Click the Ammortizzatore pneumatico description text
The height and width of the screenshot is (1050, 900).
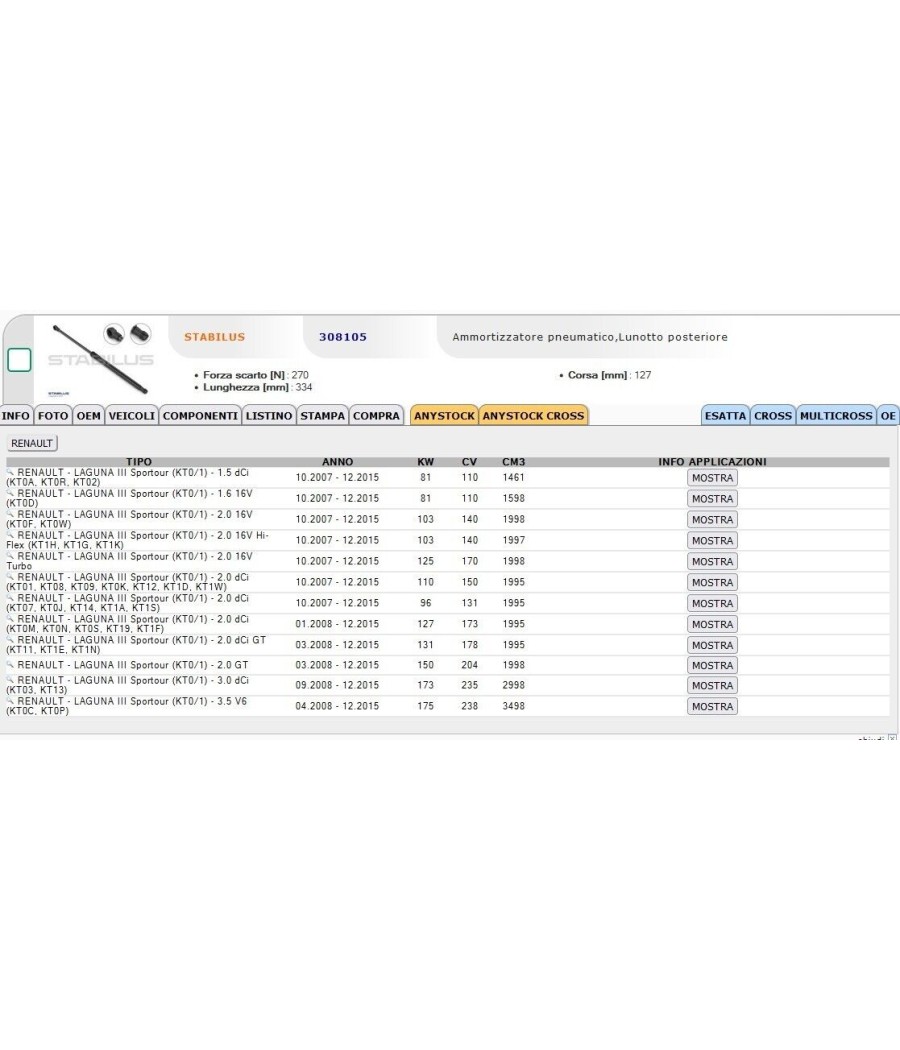pyautogui.click(x=590, y=337)
